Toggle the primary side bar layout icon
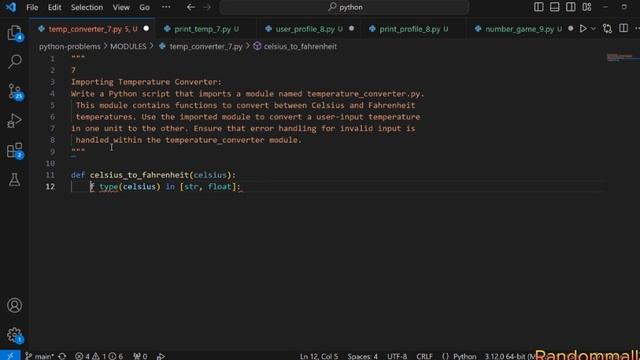This screenshot has width=640, height=360. pyautogui.click(x=539, y=7)
